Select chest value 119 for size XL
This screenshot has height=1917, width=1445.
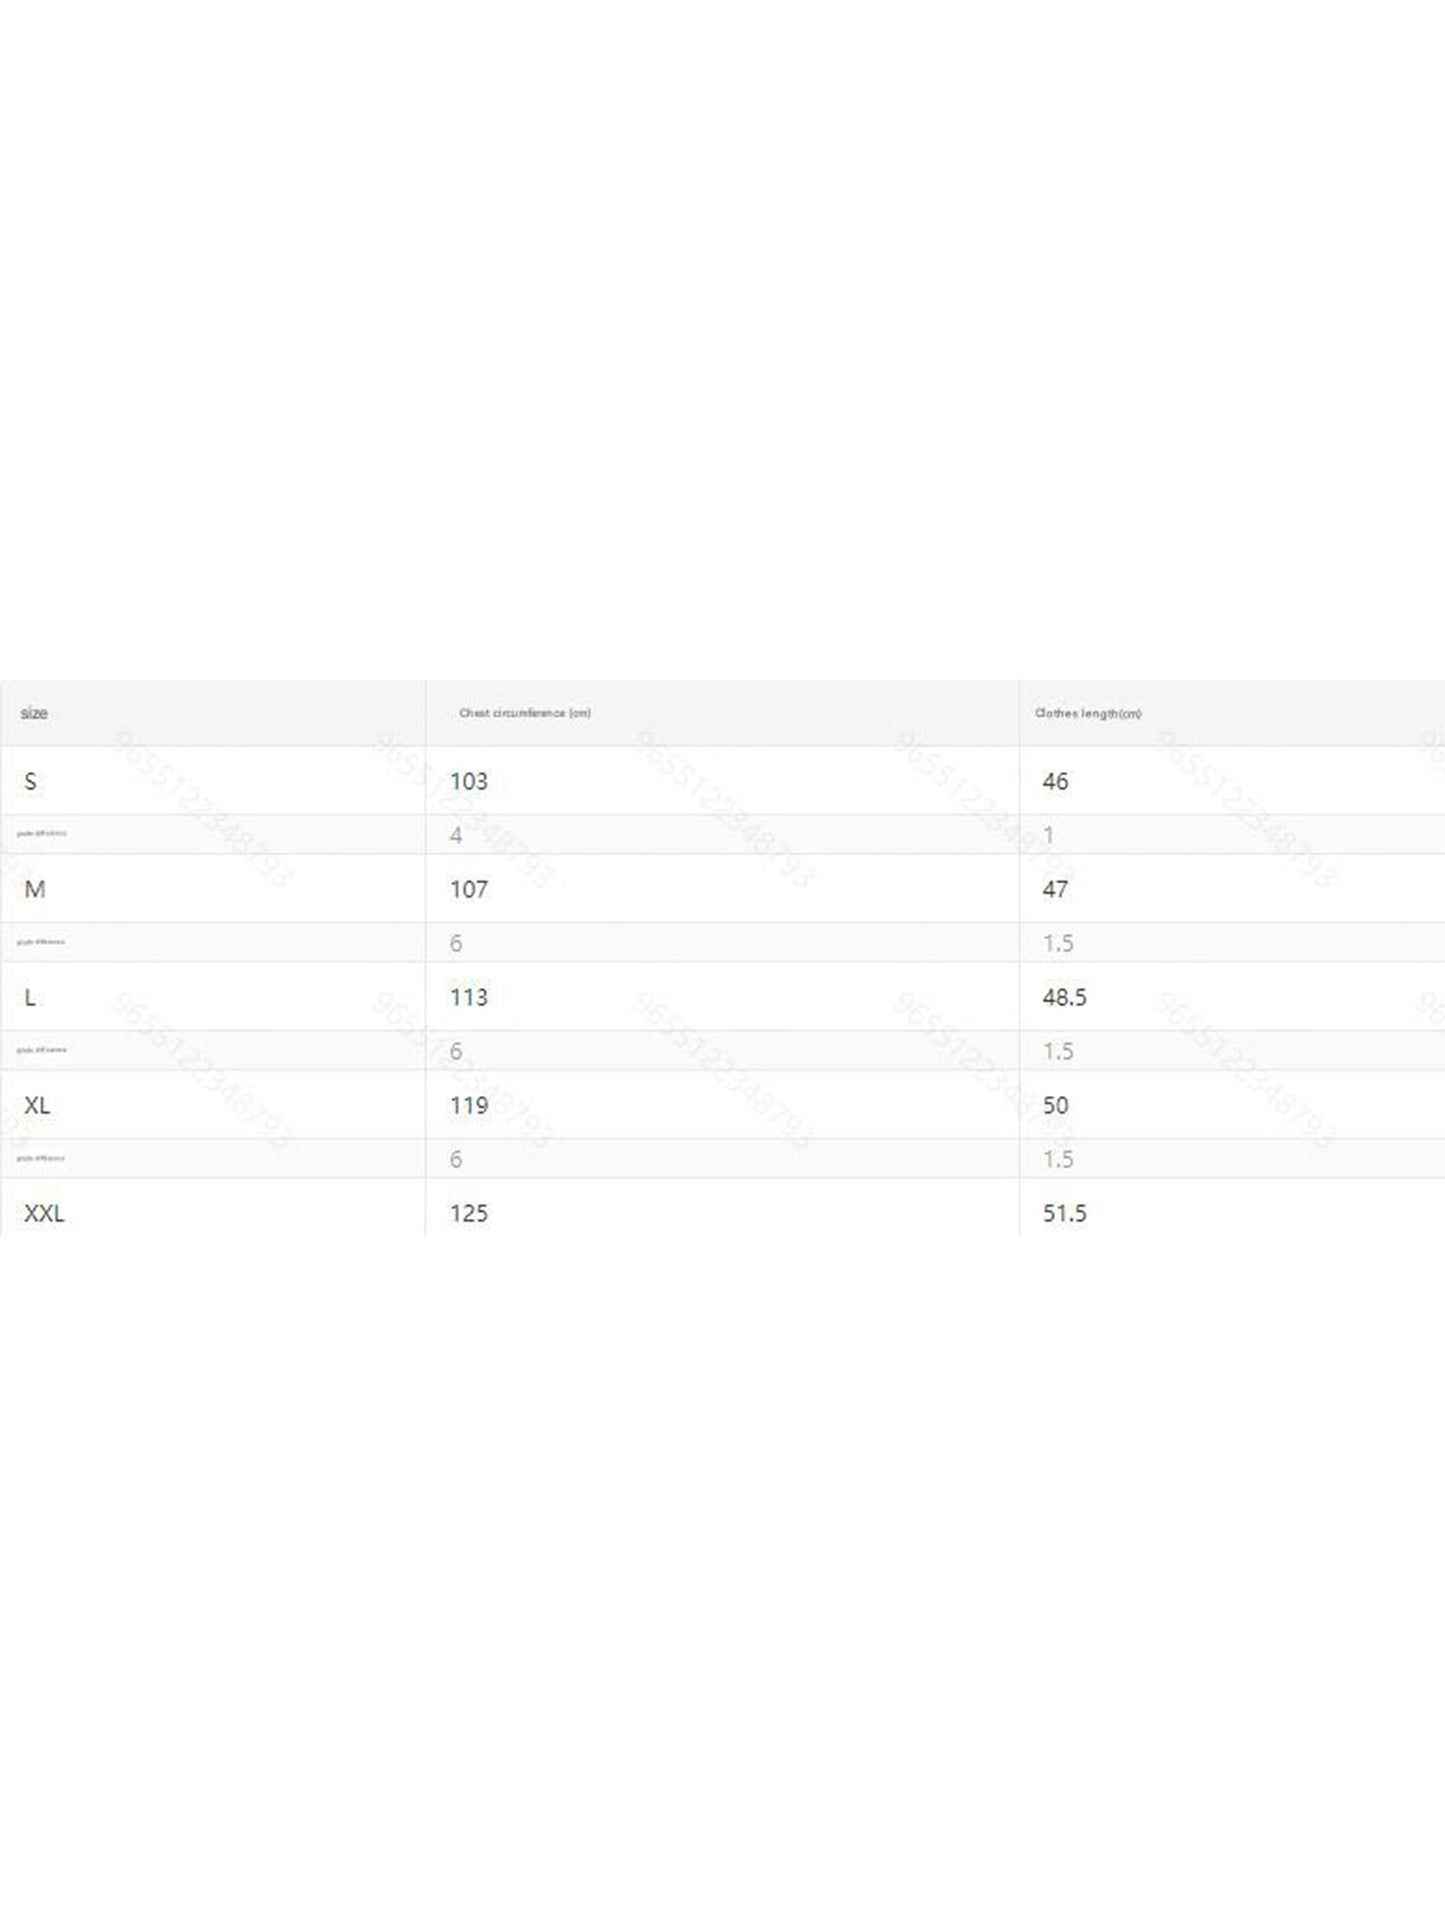[469, 1105]
